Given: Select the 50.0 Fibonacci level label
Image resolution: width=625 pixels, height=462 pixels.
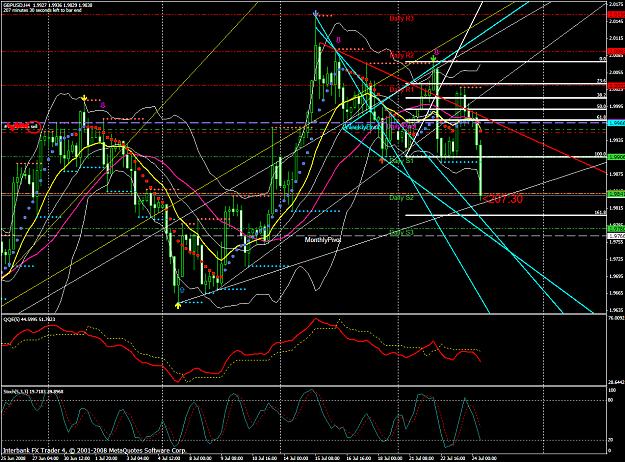Looking at the screenshot, I should [x=601, y=106].
